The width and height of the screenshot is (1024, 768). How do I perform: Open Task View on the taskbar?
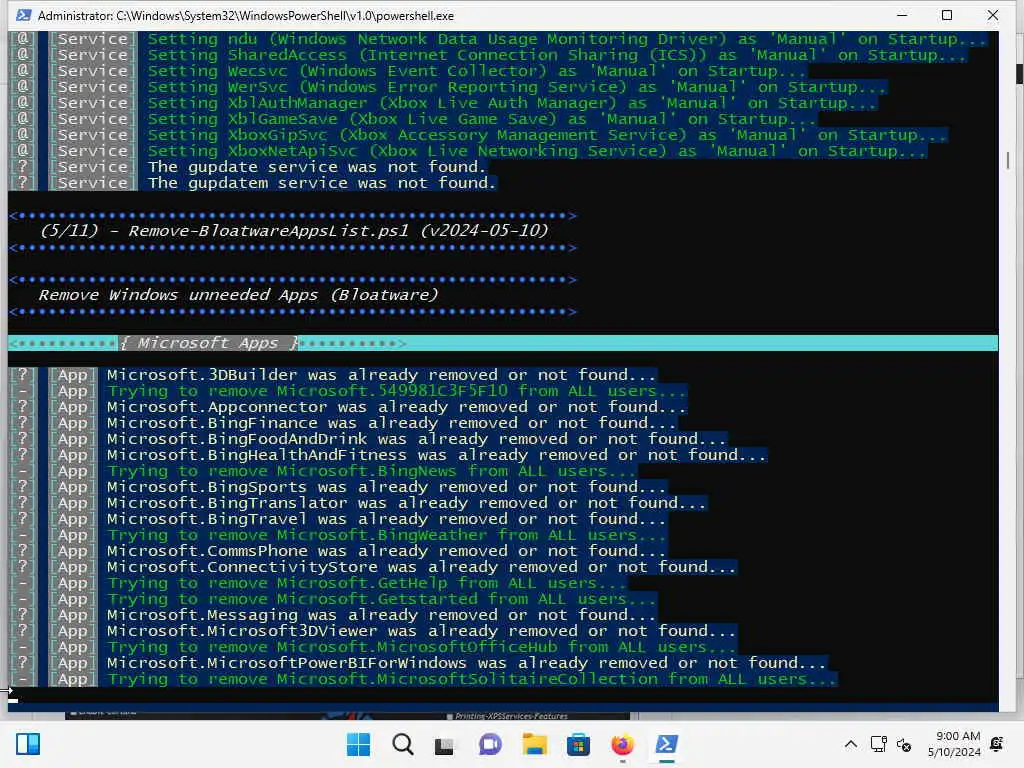pos(445,744)
